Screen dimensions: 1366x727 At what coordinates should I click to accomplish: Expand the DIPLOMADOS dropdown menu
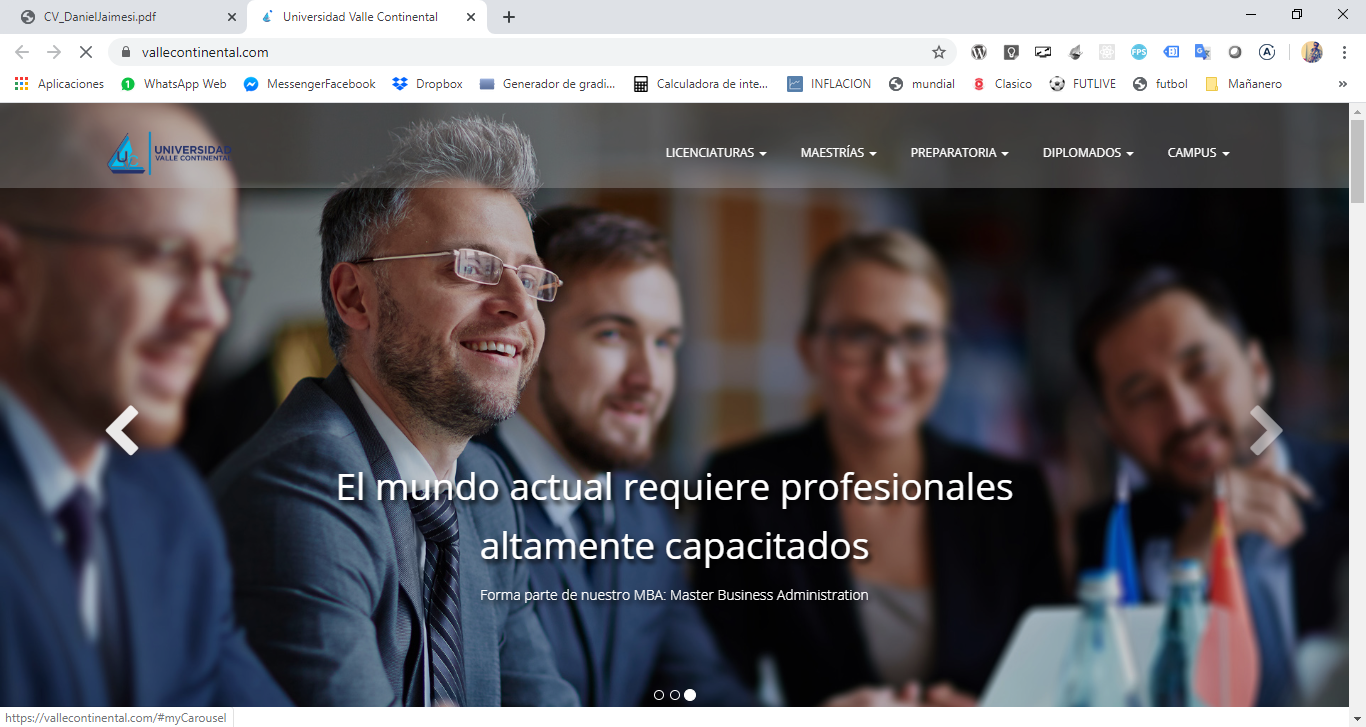pos(1088,153)
